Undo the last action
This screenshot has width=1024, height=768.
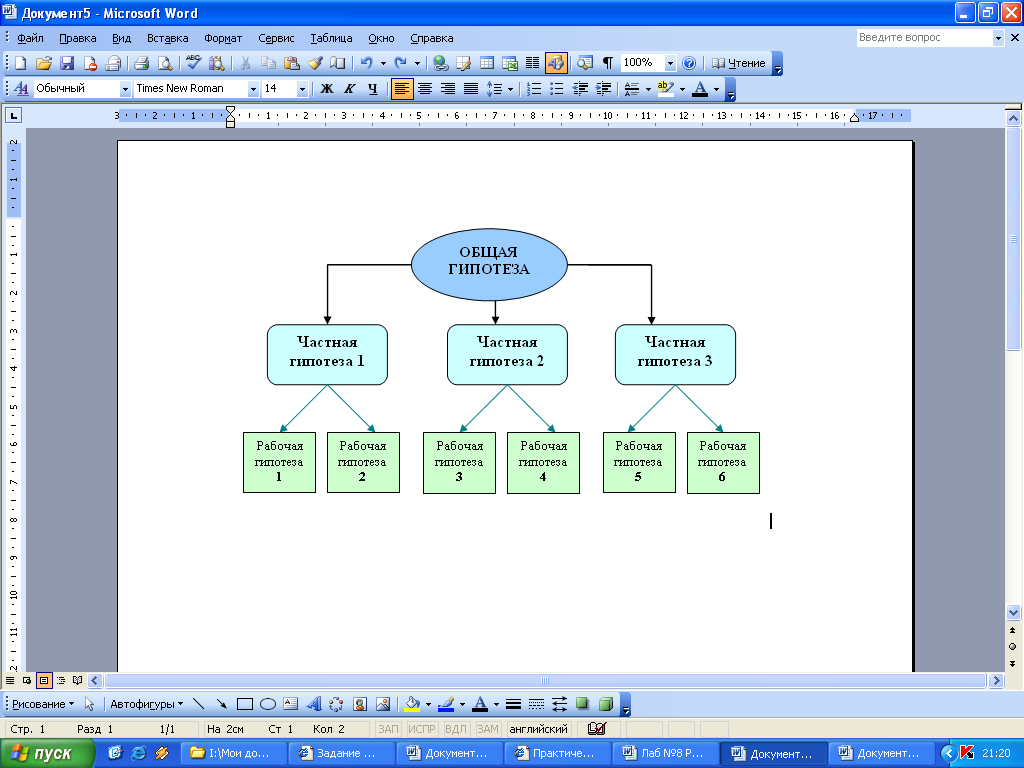pos(366,63)
